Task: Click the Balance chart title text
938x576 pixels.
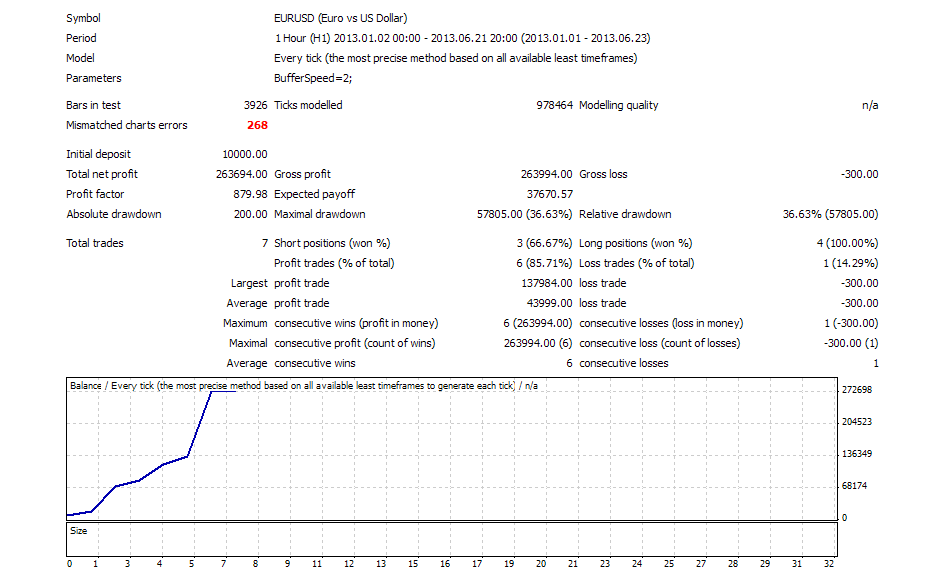Action: (x=302, y=386)
